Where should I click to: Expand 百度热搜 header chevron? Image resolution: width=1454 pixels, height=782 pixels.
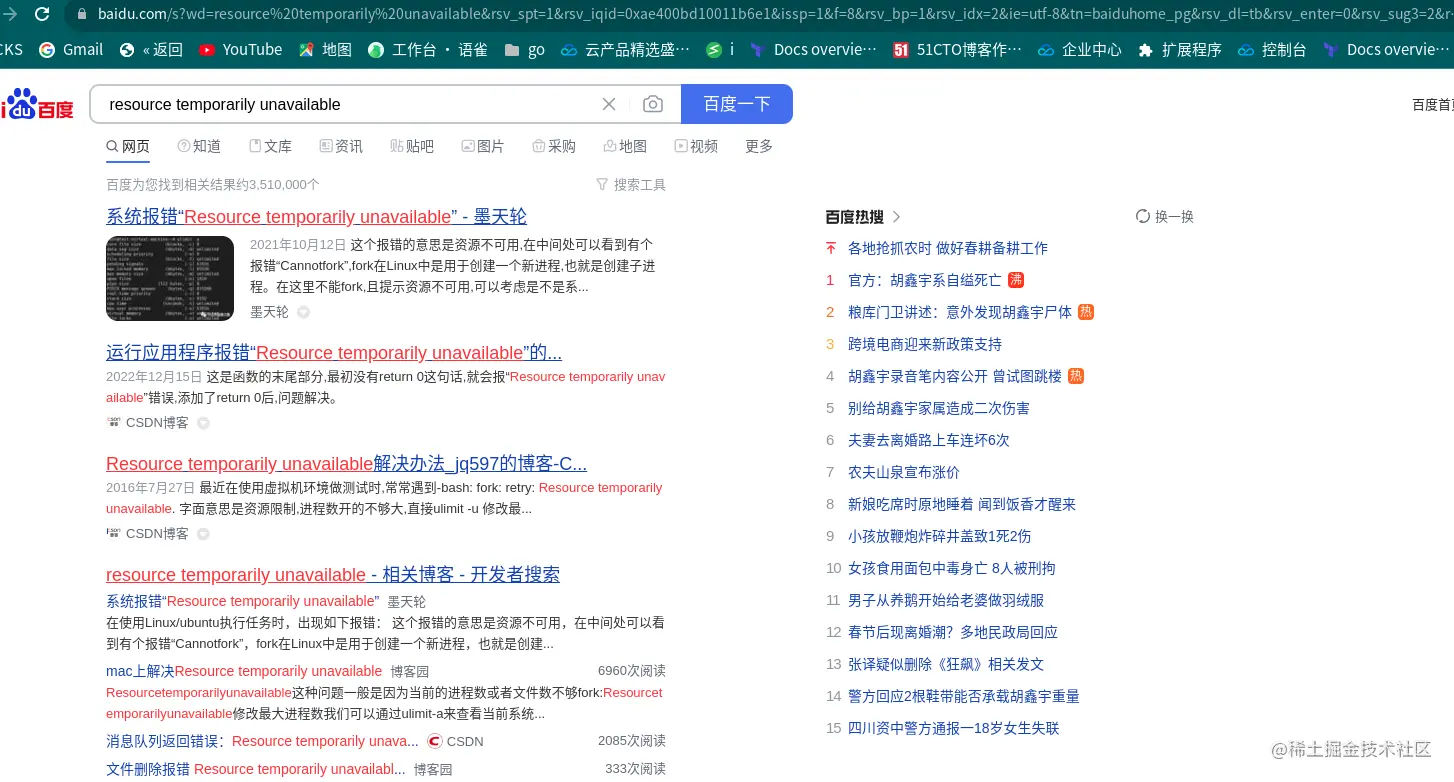(x=896, y=217)
